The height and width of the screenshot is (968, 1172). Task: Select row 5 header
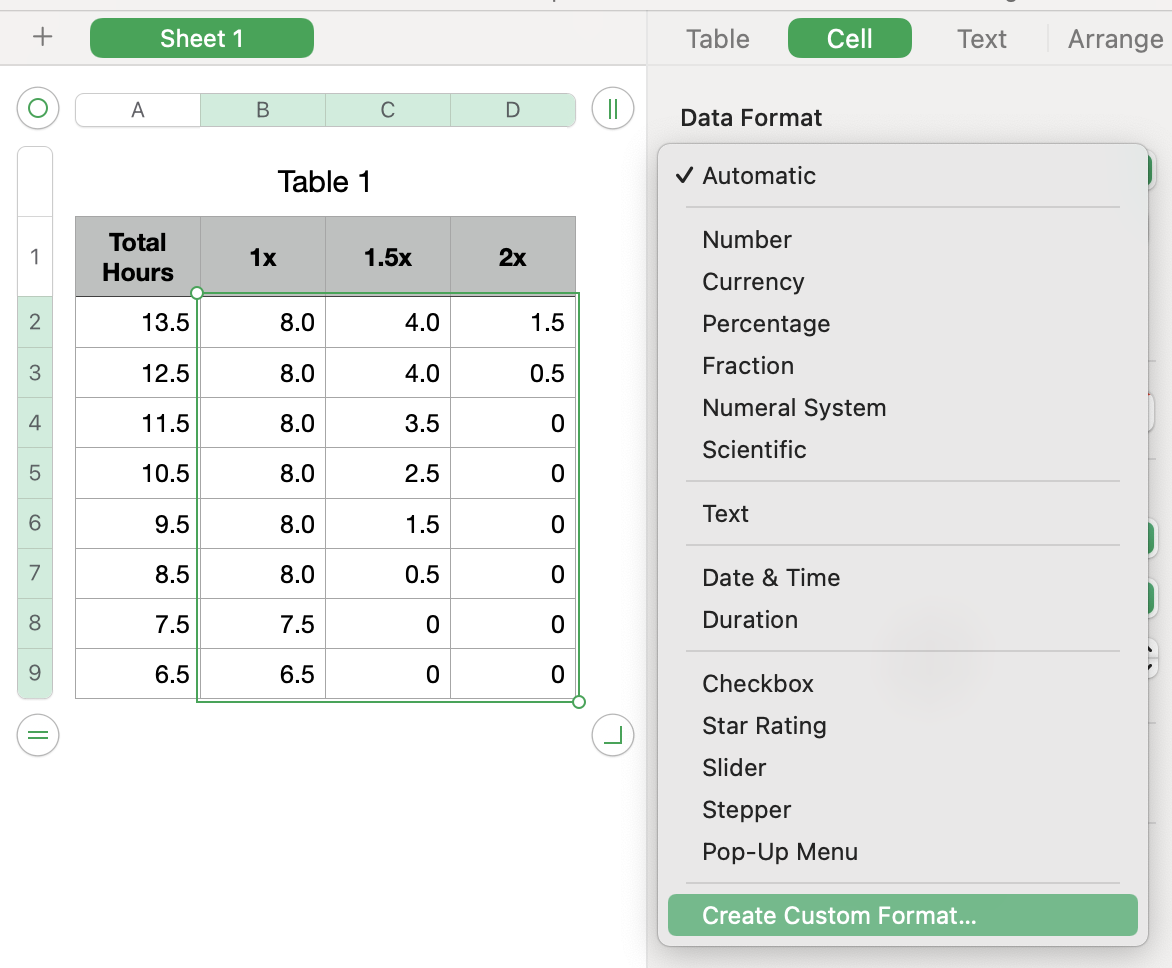coord(35,473)
